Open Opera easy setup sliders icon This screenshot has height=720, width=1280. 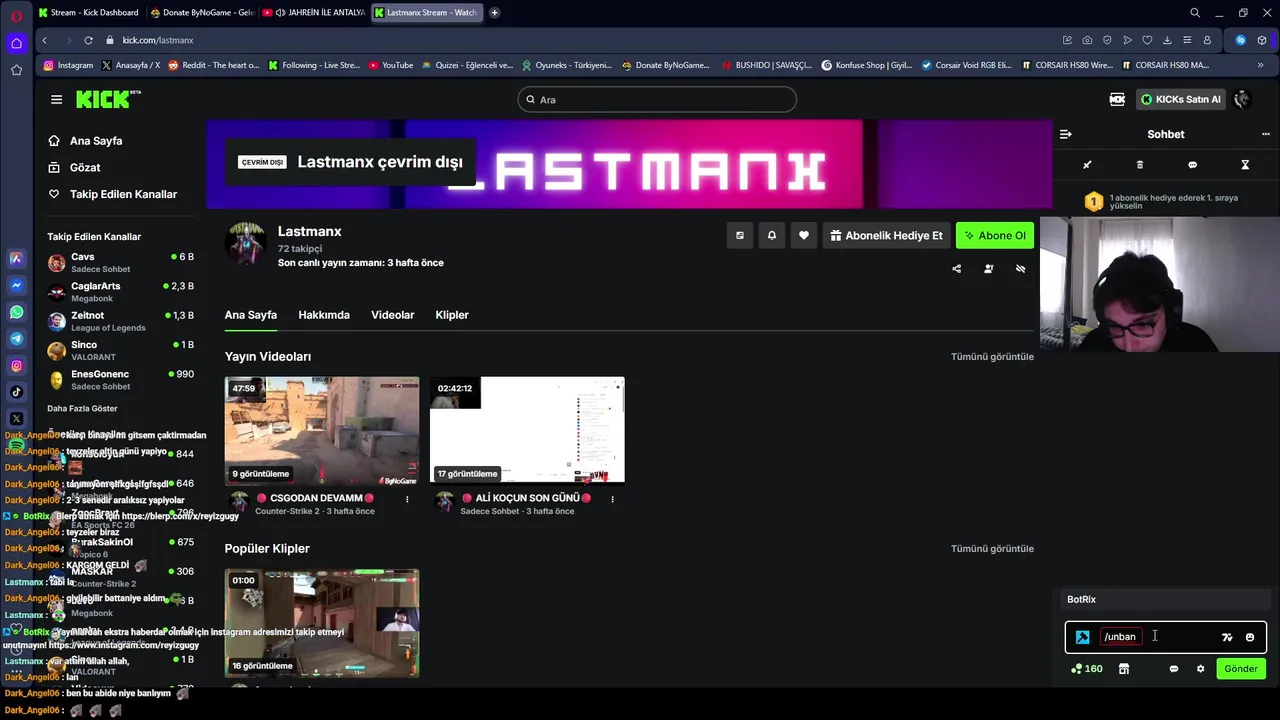(x=1187, y=40)
